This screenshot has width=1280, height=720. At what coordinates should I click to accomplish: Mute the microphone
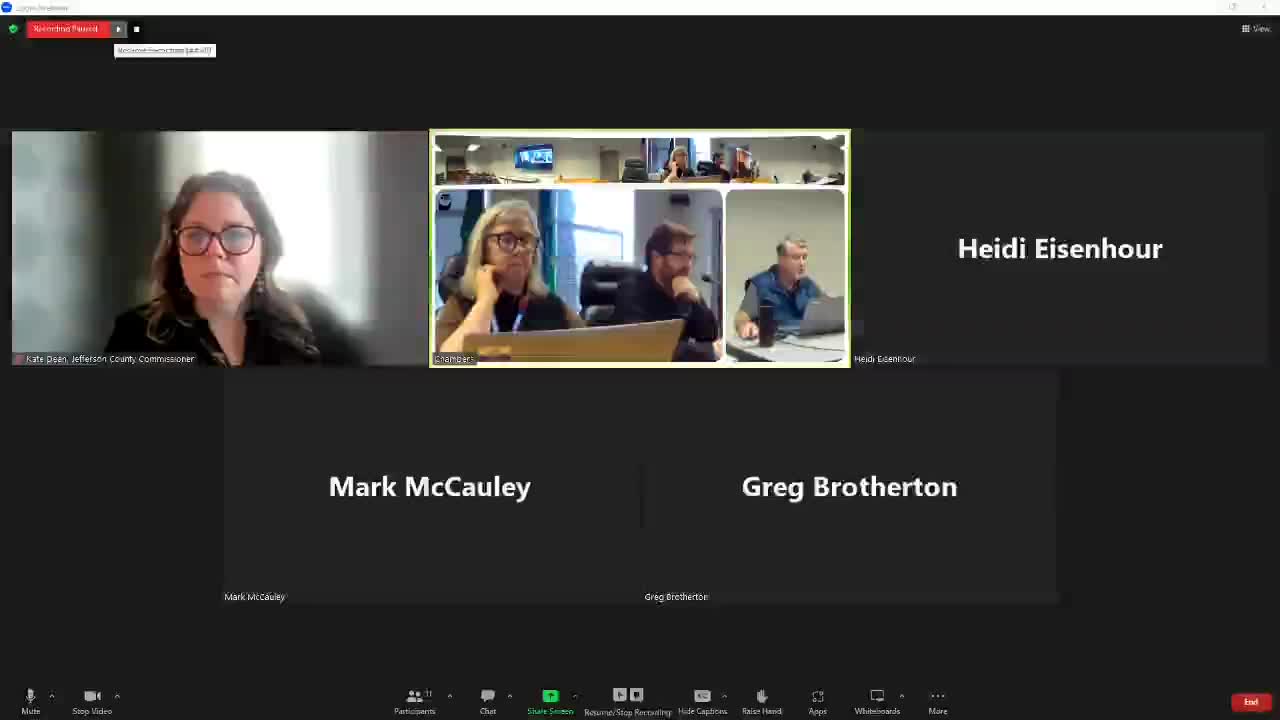click(x=30, y=700)
